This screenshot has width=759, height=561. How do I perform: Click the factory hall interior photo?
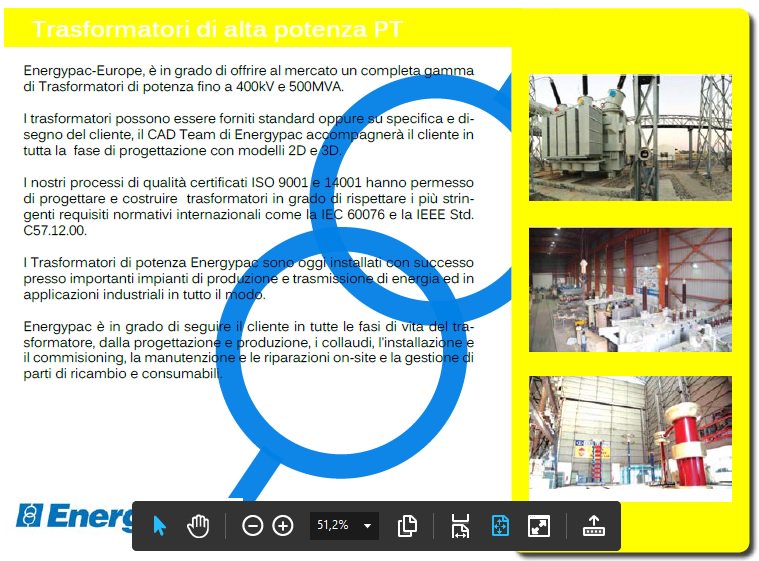630,290
